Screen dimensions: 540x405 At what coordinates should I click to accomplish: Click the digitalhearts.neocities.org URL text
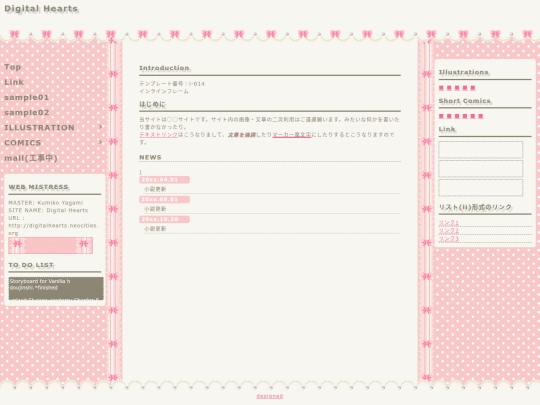53,229
